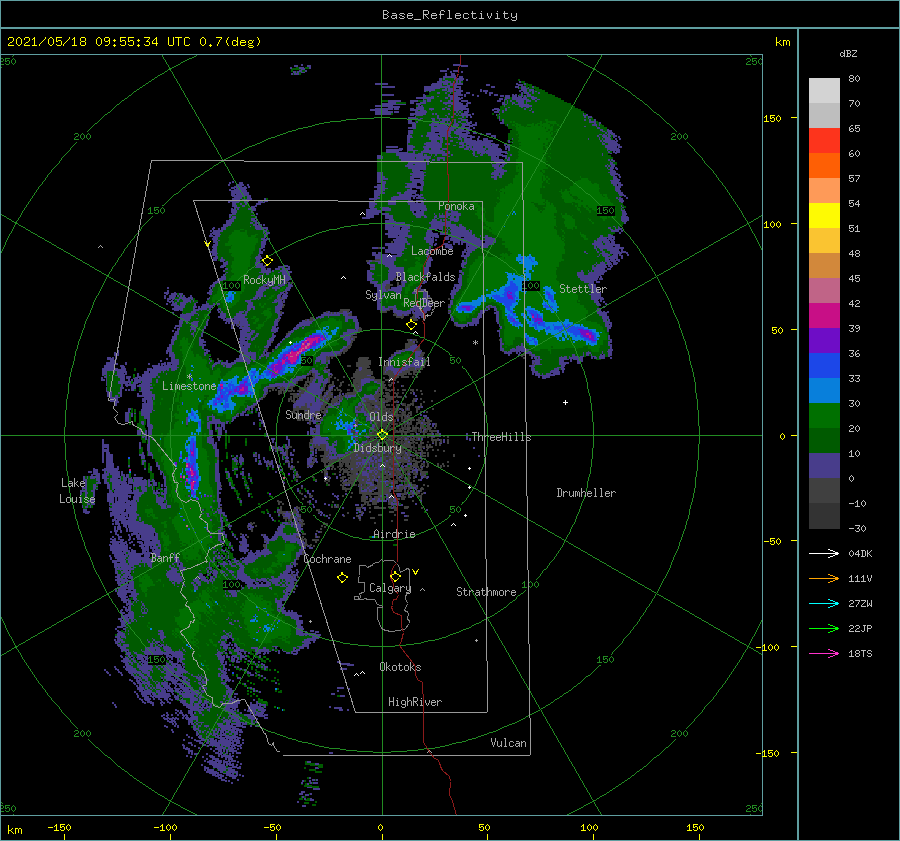Pick the magenta swatch in dBZ legend

pyautogui.click(x=824, y=316)
